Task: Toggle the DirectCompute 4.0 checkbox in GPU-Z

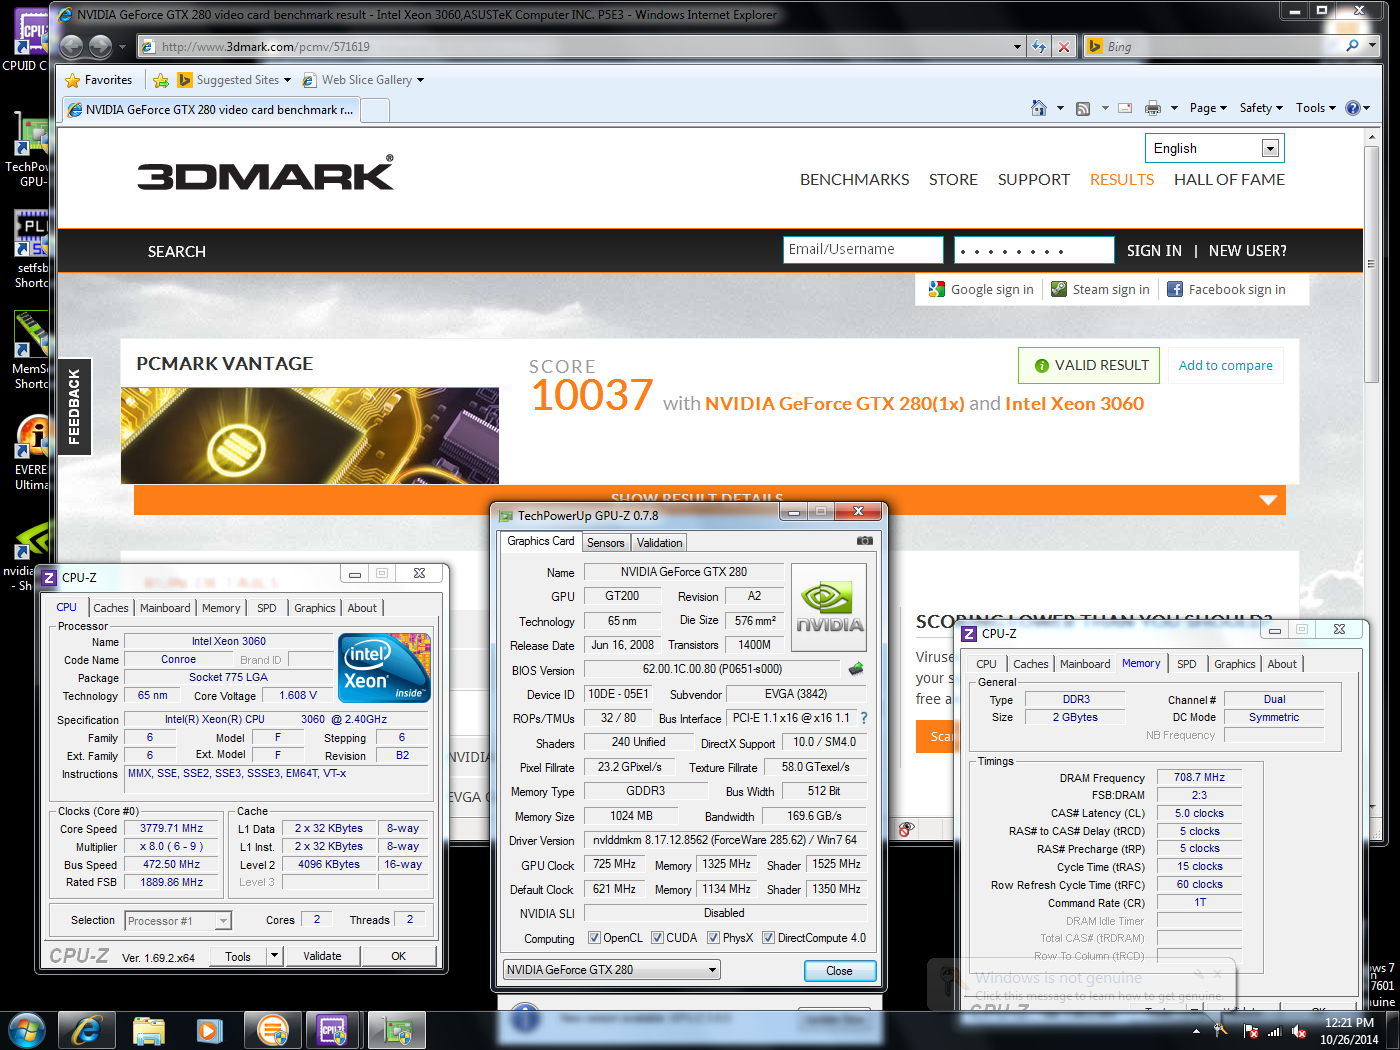Action: coord(768,938)
